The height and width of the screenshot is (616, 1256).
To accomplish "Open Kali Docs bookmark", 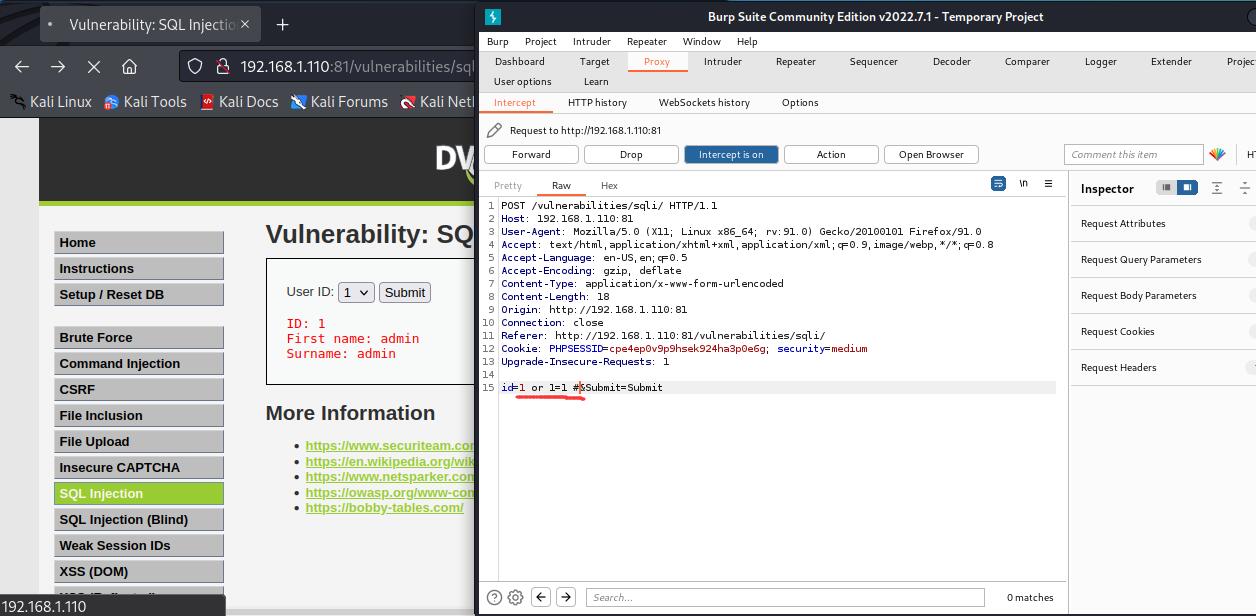I will click(x=239, y=101).
